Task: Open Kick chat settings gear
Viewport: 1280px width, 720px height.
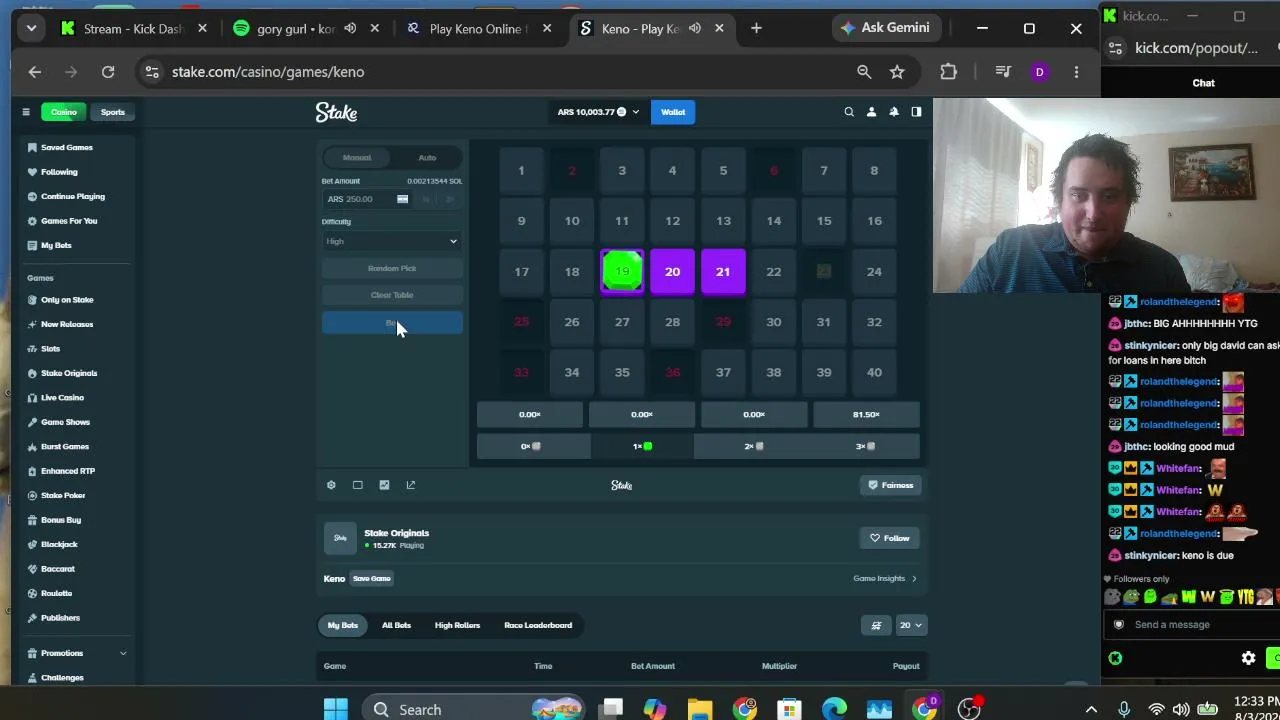Action: pyautogui.click(x=1248, y=658)
